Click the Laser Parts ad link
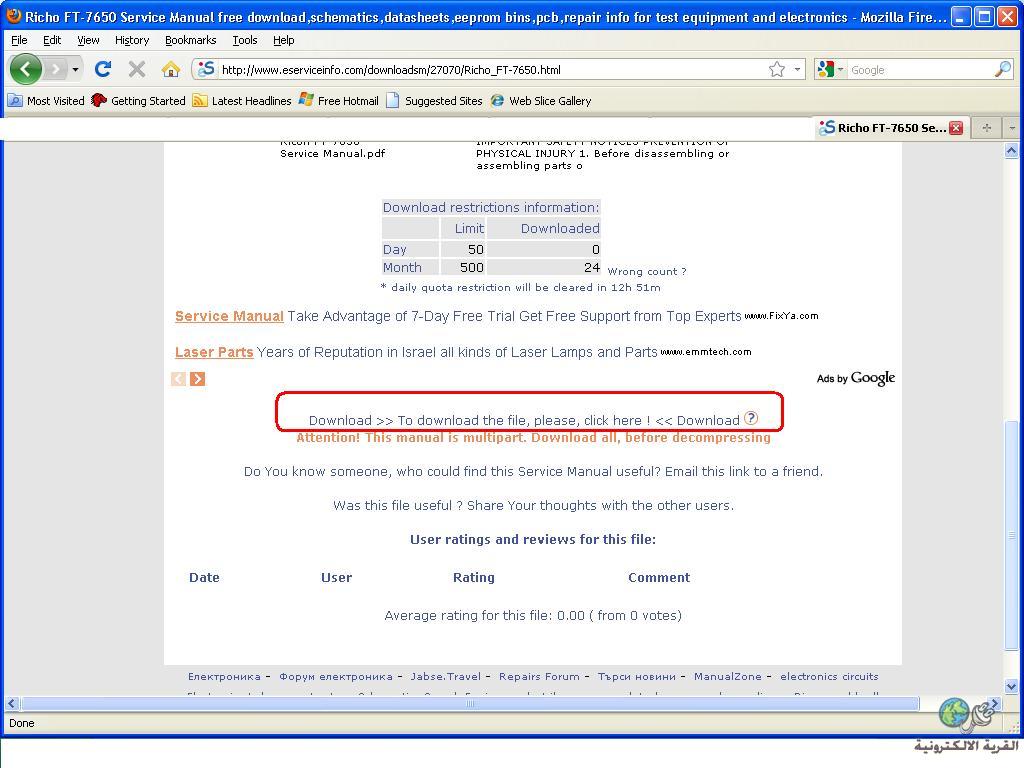The image size is (1024, 768). [214, 352]
